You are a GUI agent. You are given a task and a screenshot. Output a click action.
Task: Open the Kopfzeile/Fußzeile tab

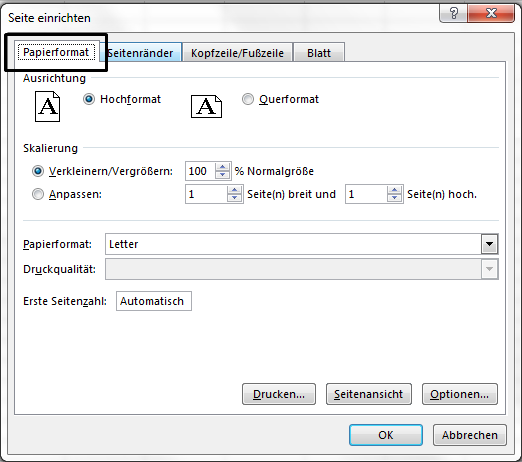[237, 53]
